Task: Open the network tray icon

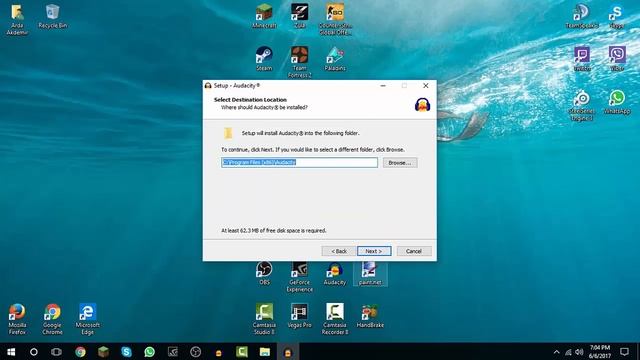Action: [568, 352]
